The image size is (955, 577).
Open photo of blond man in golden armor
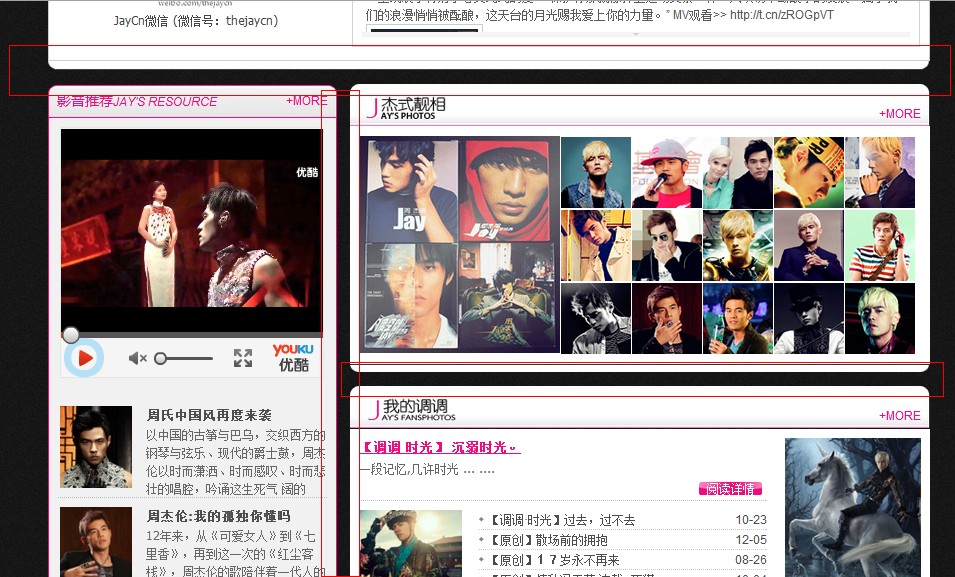coord(738,246)
